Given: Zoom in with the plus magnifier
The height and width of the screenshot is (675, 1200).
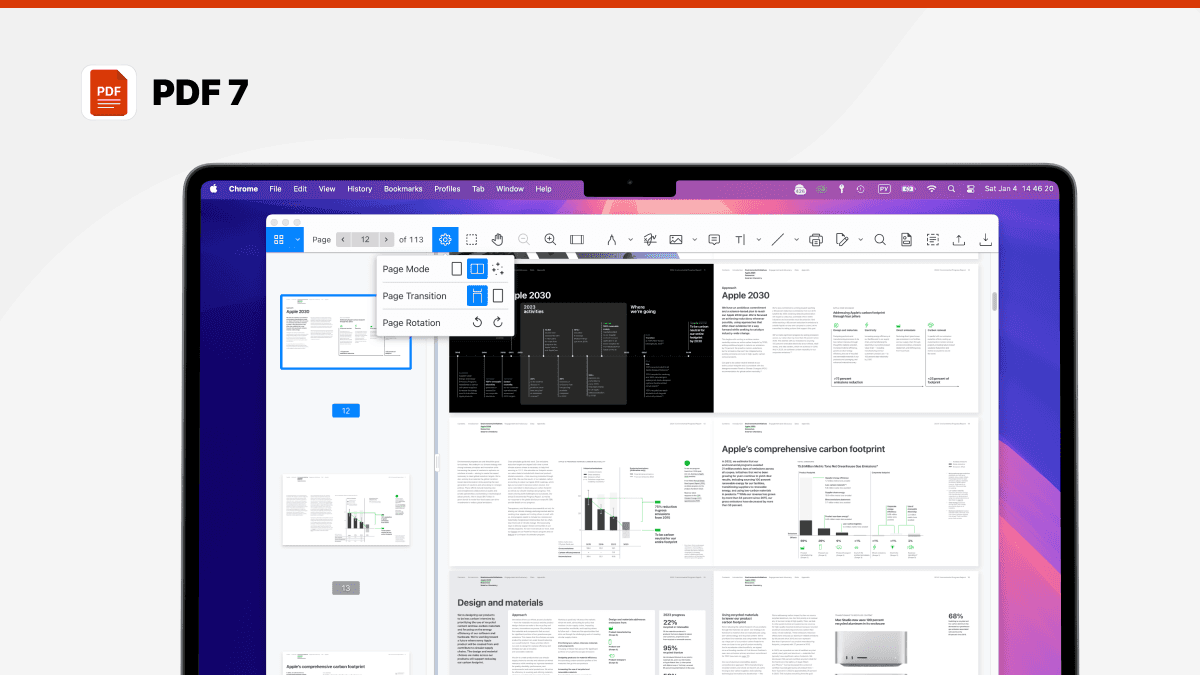Looking at the screenshot, I should point(550,240).
